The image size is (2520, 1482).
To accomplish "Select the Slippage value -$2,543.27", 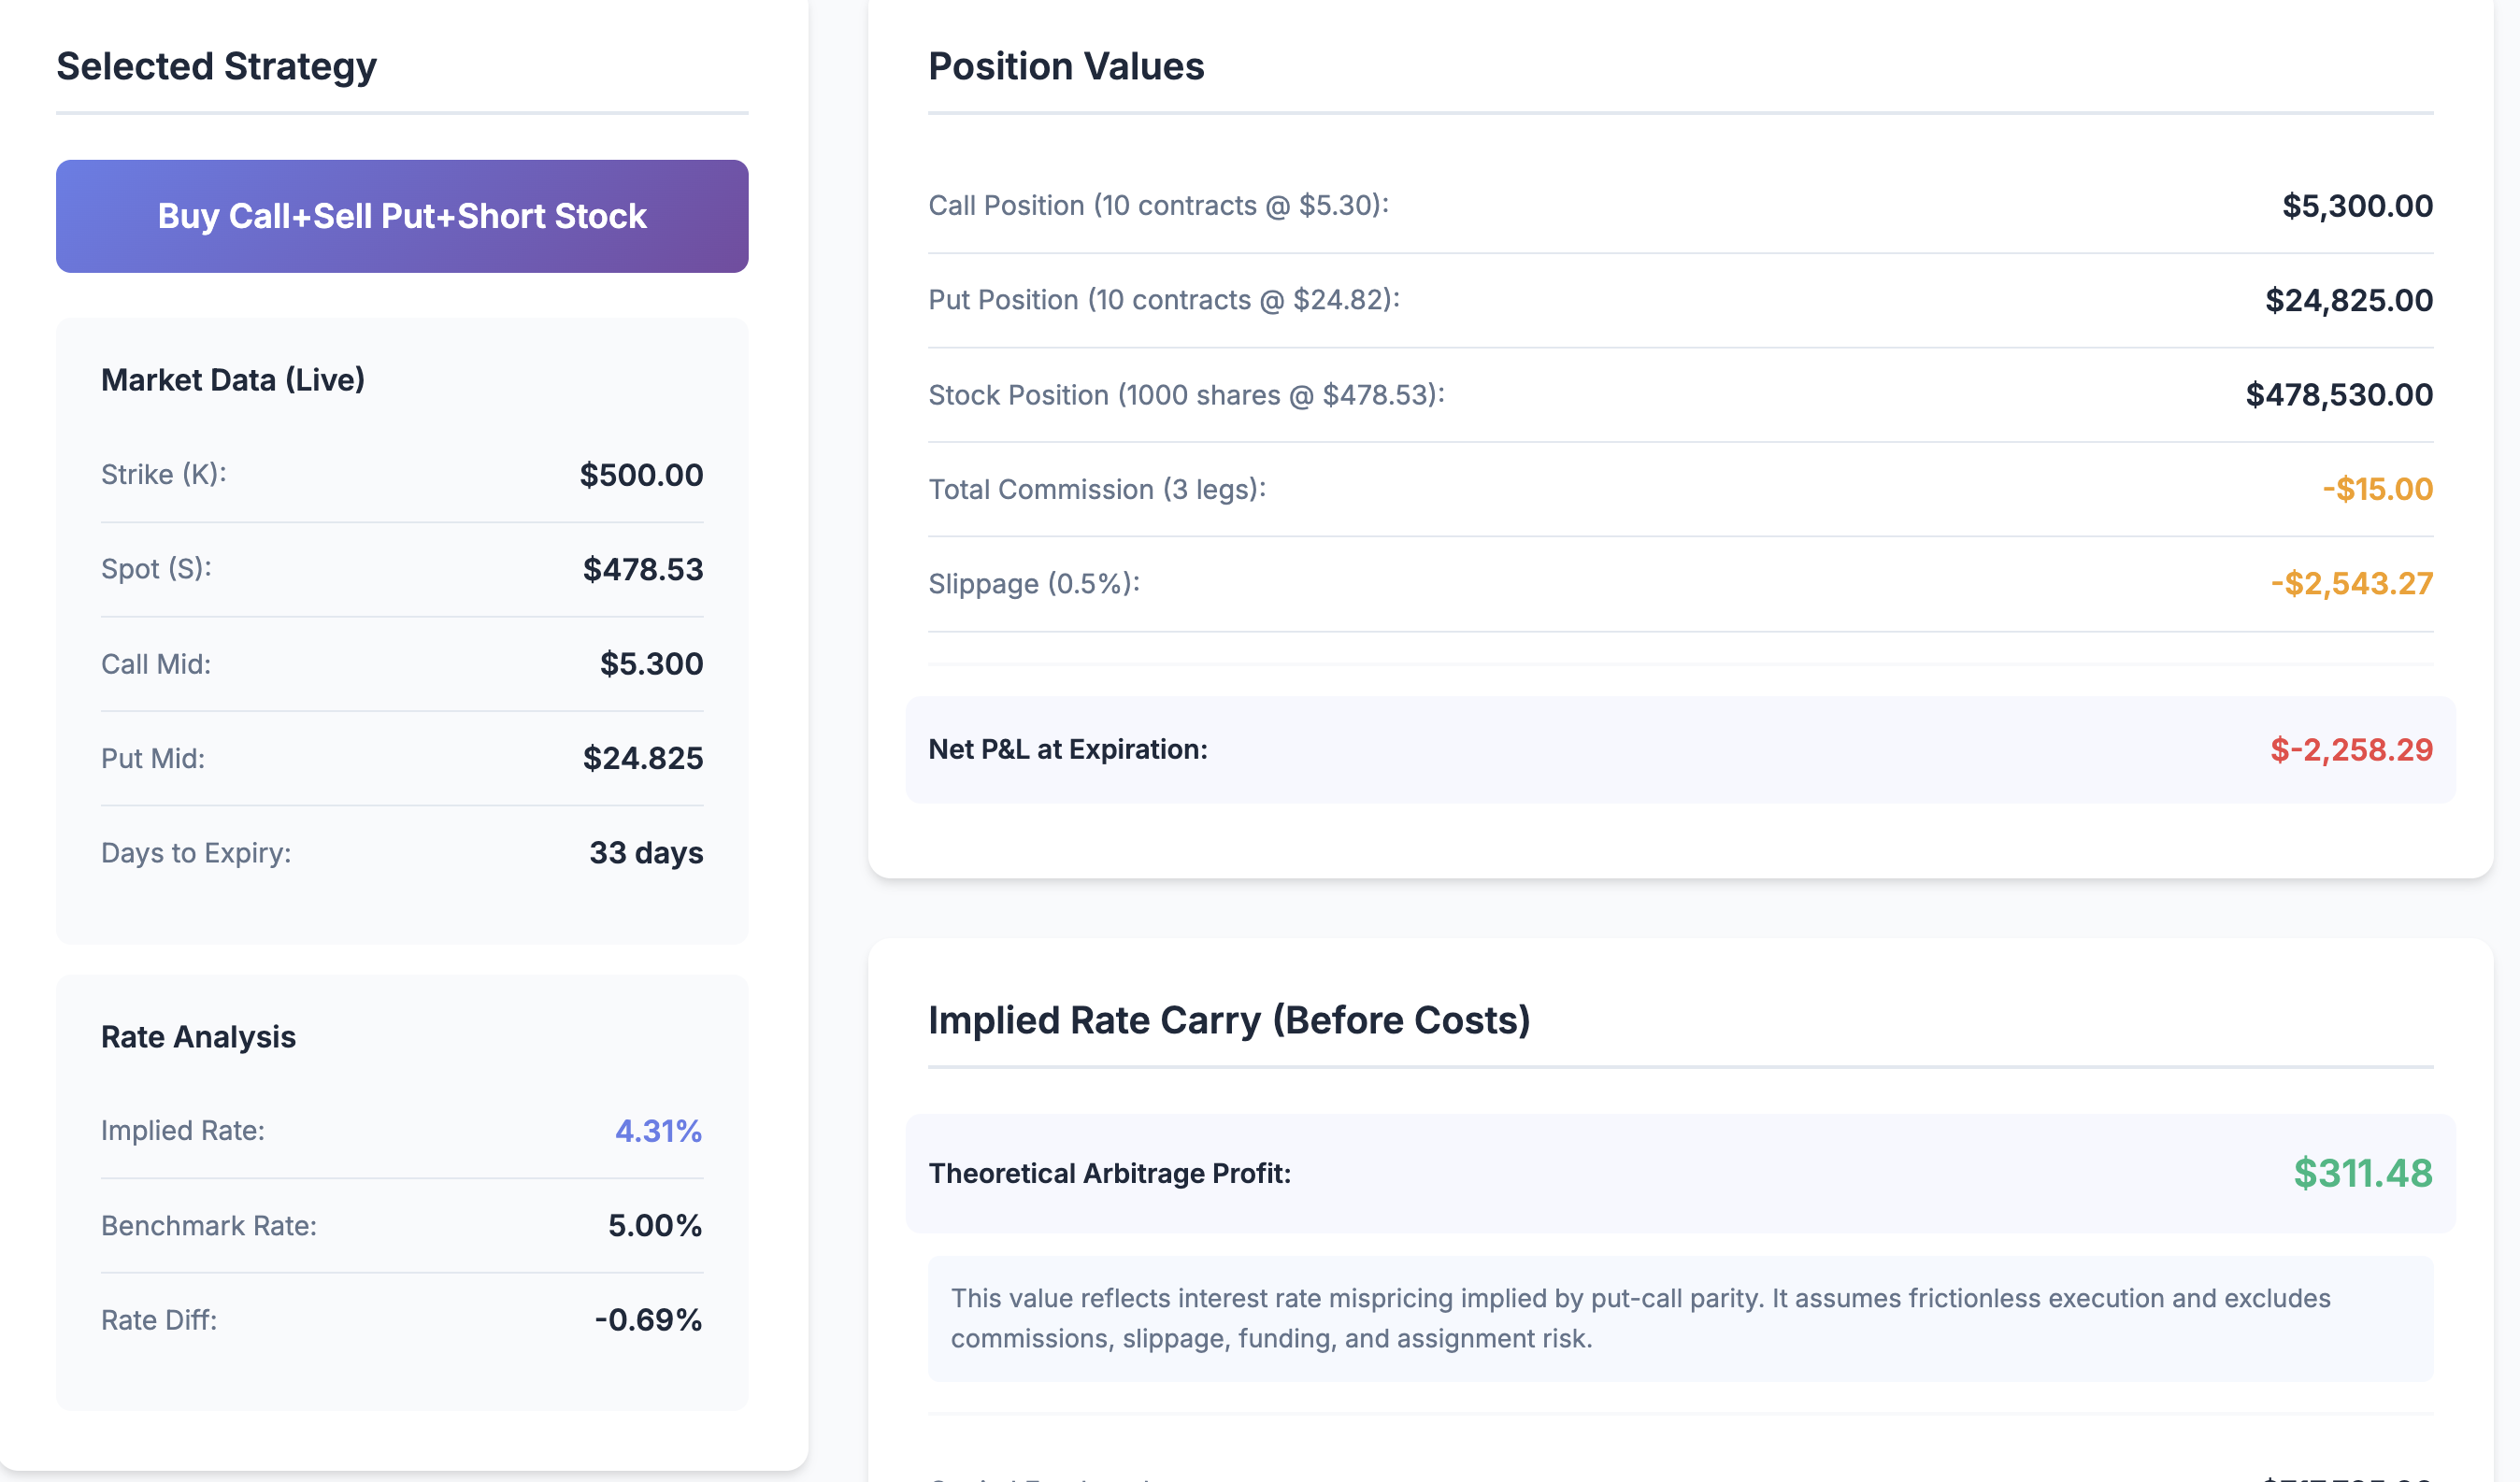I will [x=2352, y=583].
